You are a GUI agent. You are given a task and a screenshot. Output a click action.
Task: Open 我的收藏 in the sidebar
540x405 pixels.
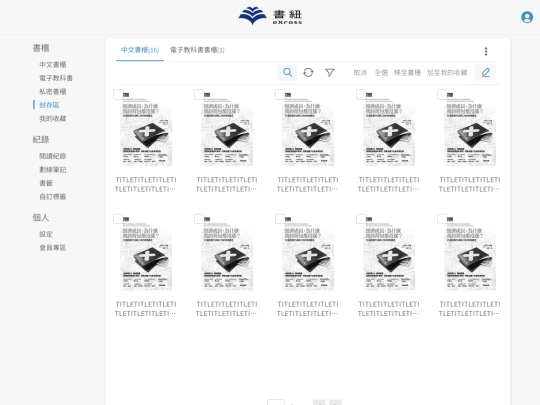coord(53,119)
